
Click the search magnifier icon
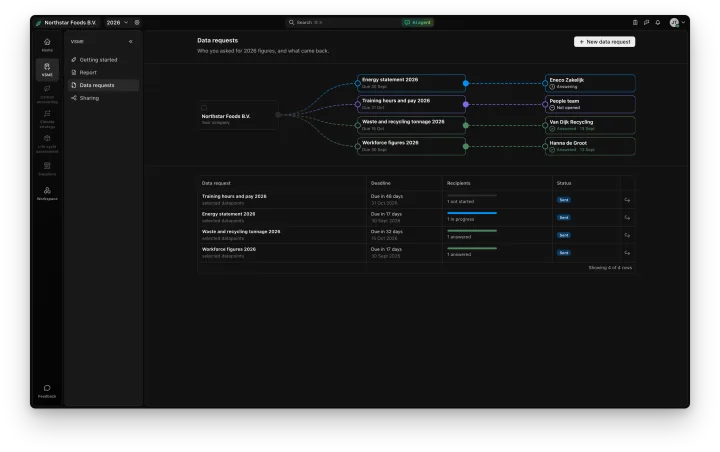pyautogui.click(x=291, y=22)
